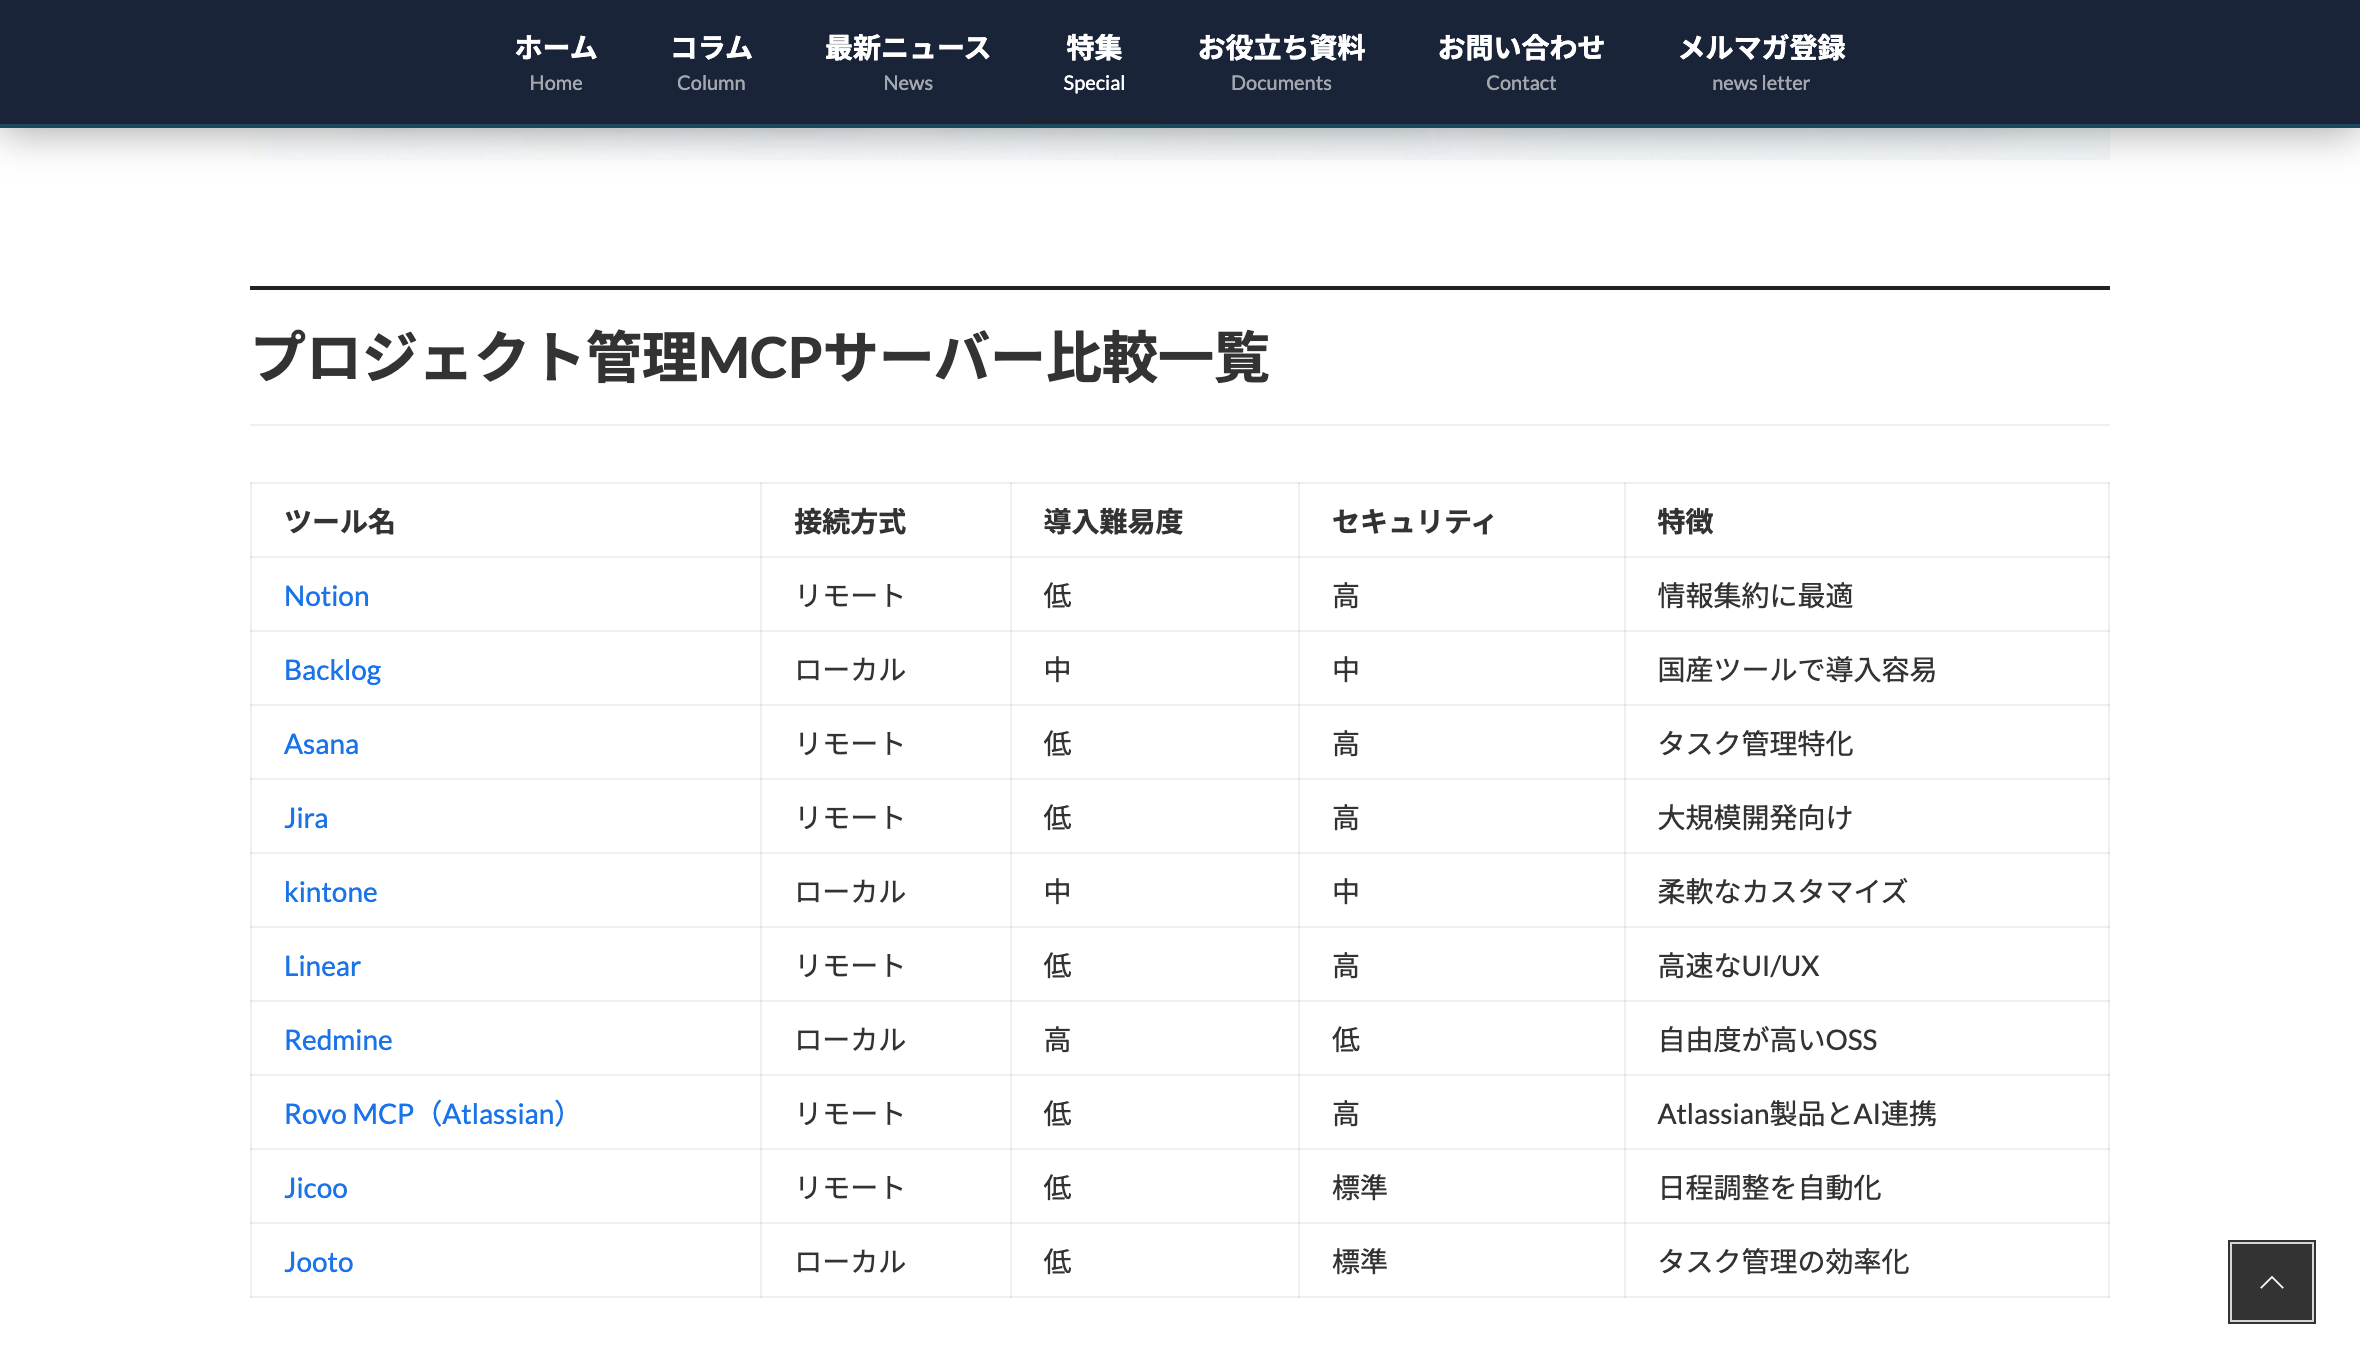The width and height of the screenshot is (2360, 1360).
Task: Click リモート in the Asana row
Action: 849,744
